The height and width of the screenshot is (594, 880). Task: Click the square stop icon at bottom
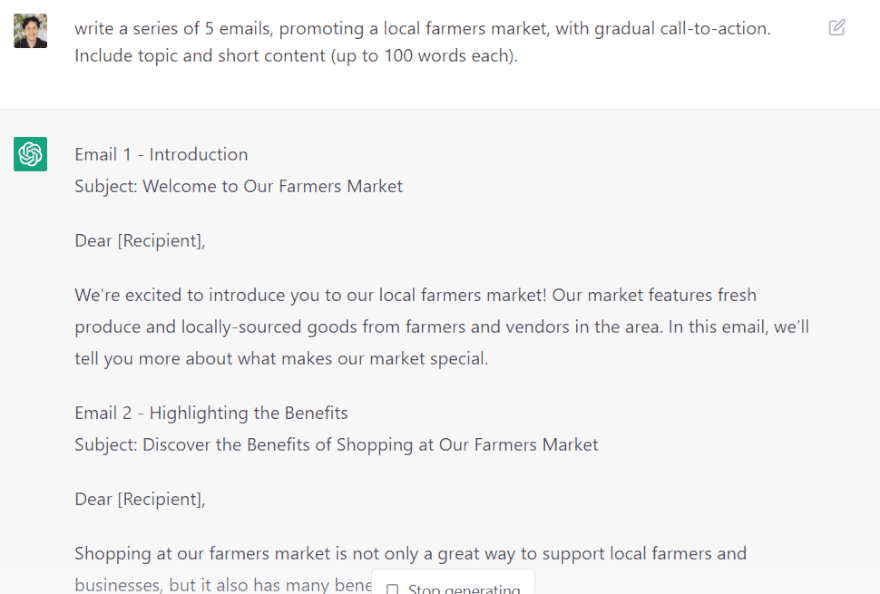392,589
